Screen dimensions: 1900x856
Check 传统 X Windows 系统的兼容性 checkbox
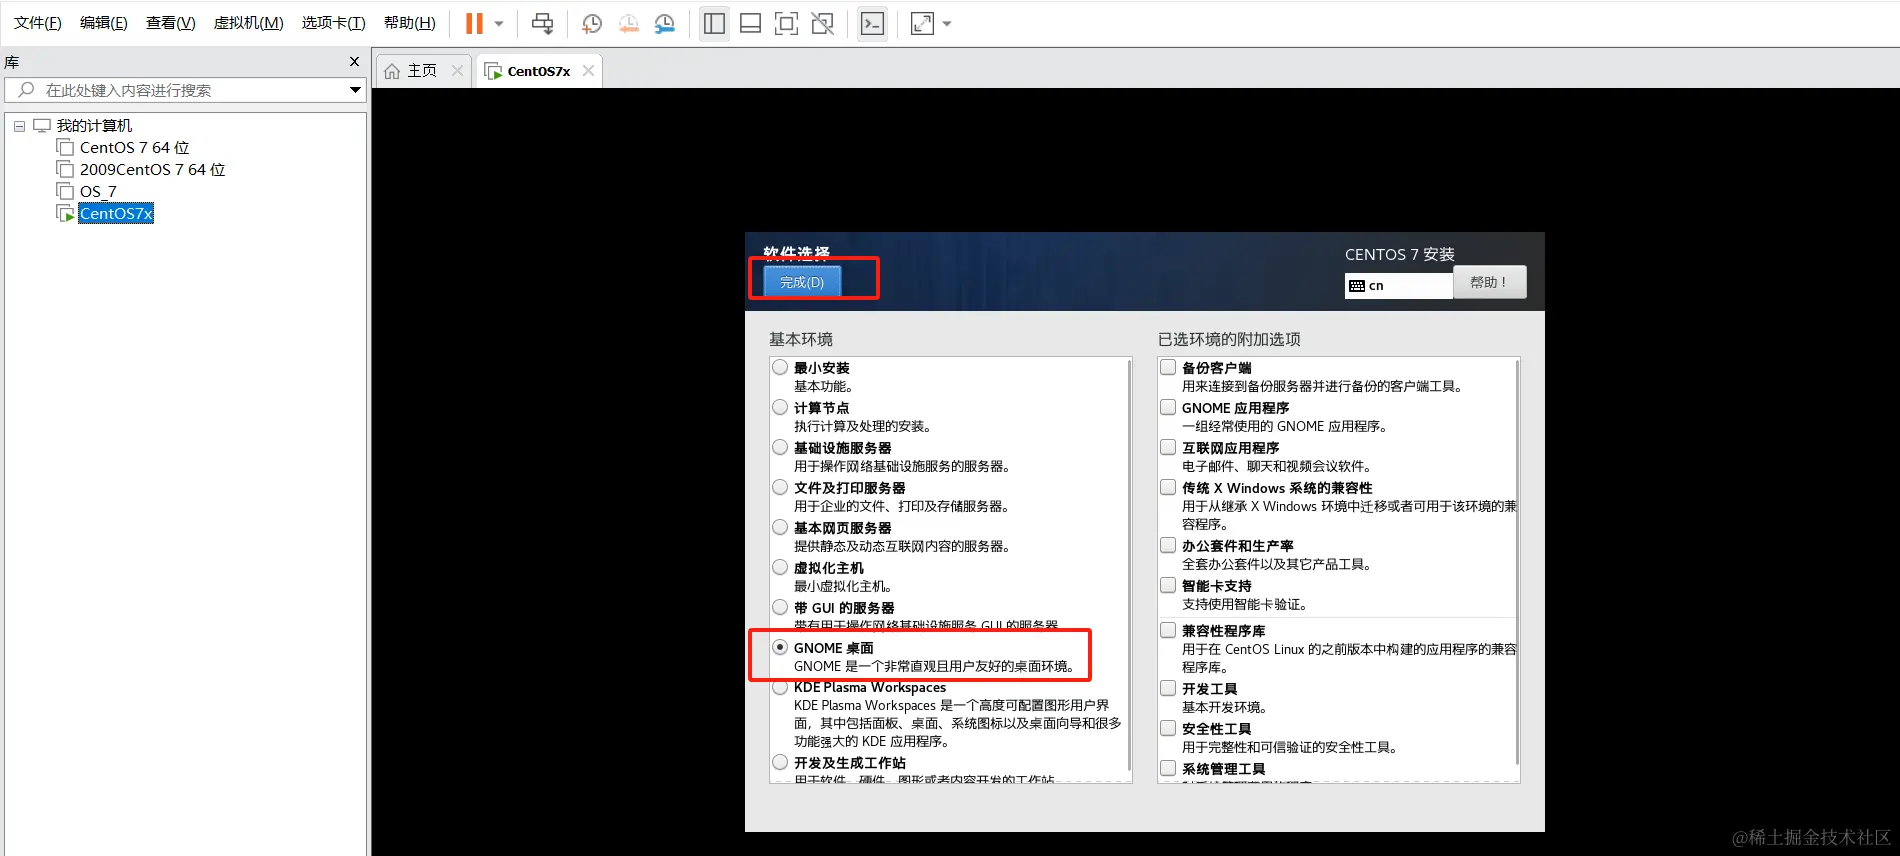click(x=1168, y=487)
